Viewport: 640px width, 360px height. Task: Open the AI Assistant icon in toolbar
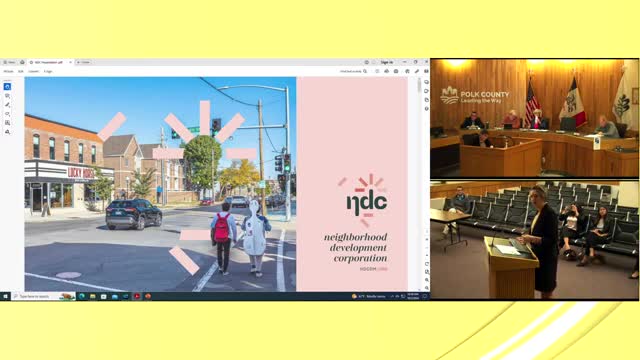coord(426,71)
